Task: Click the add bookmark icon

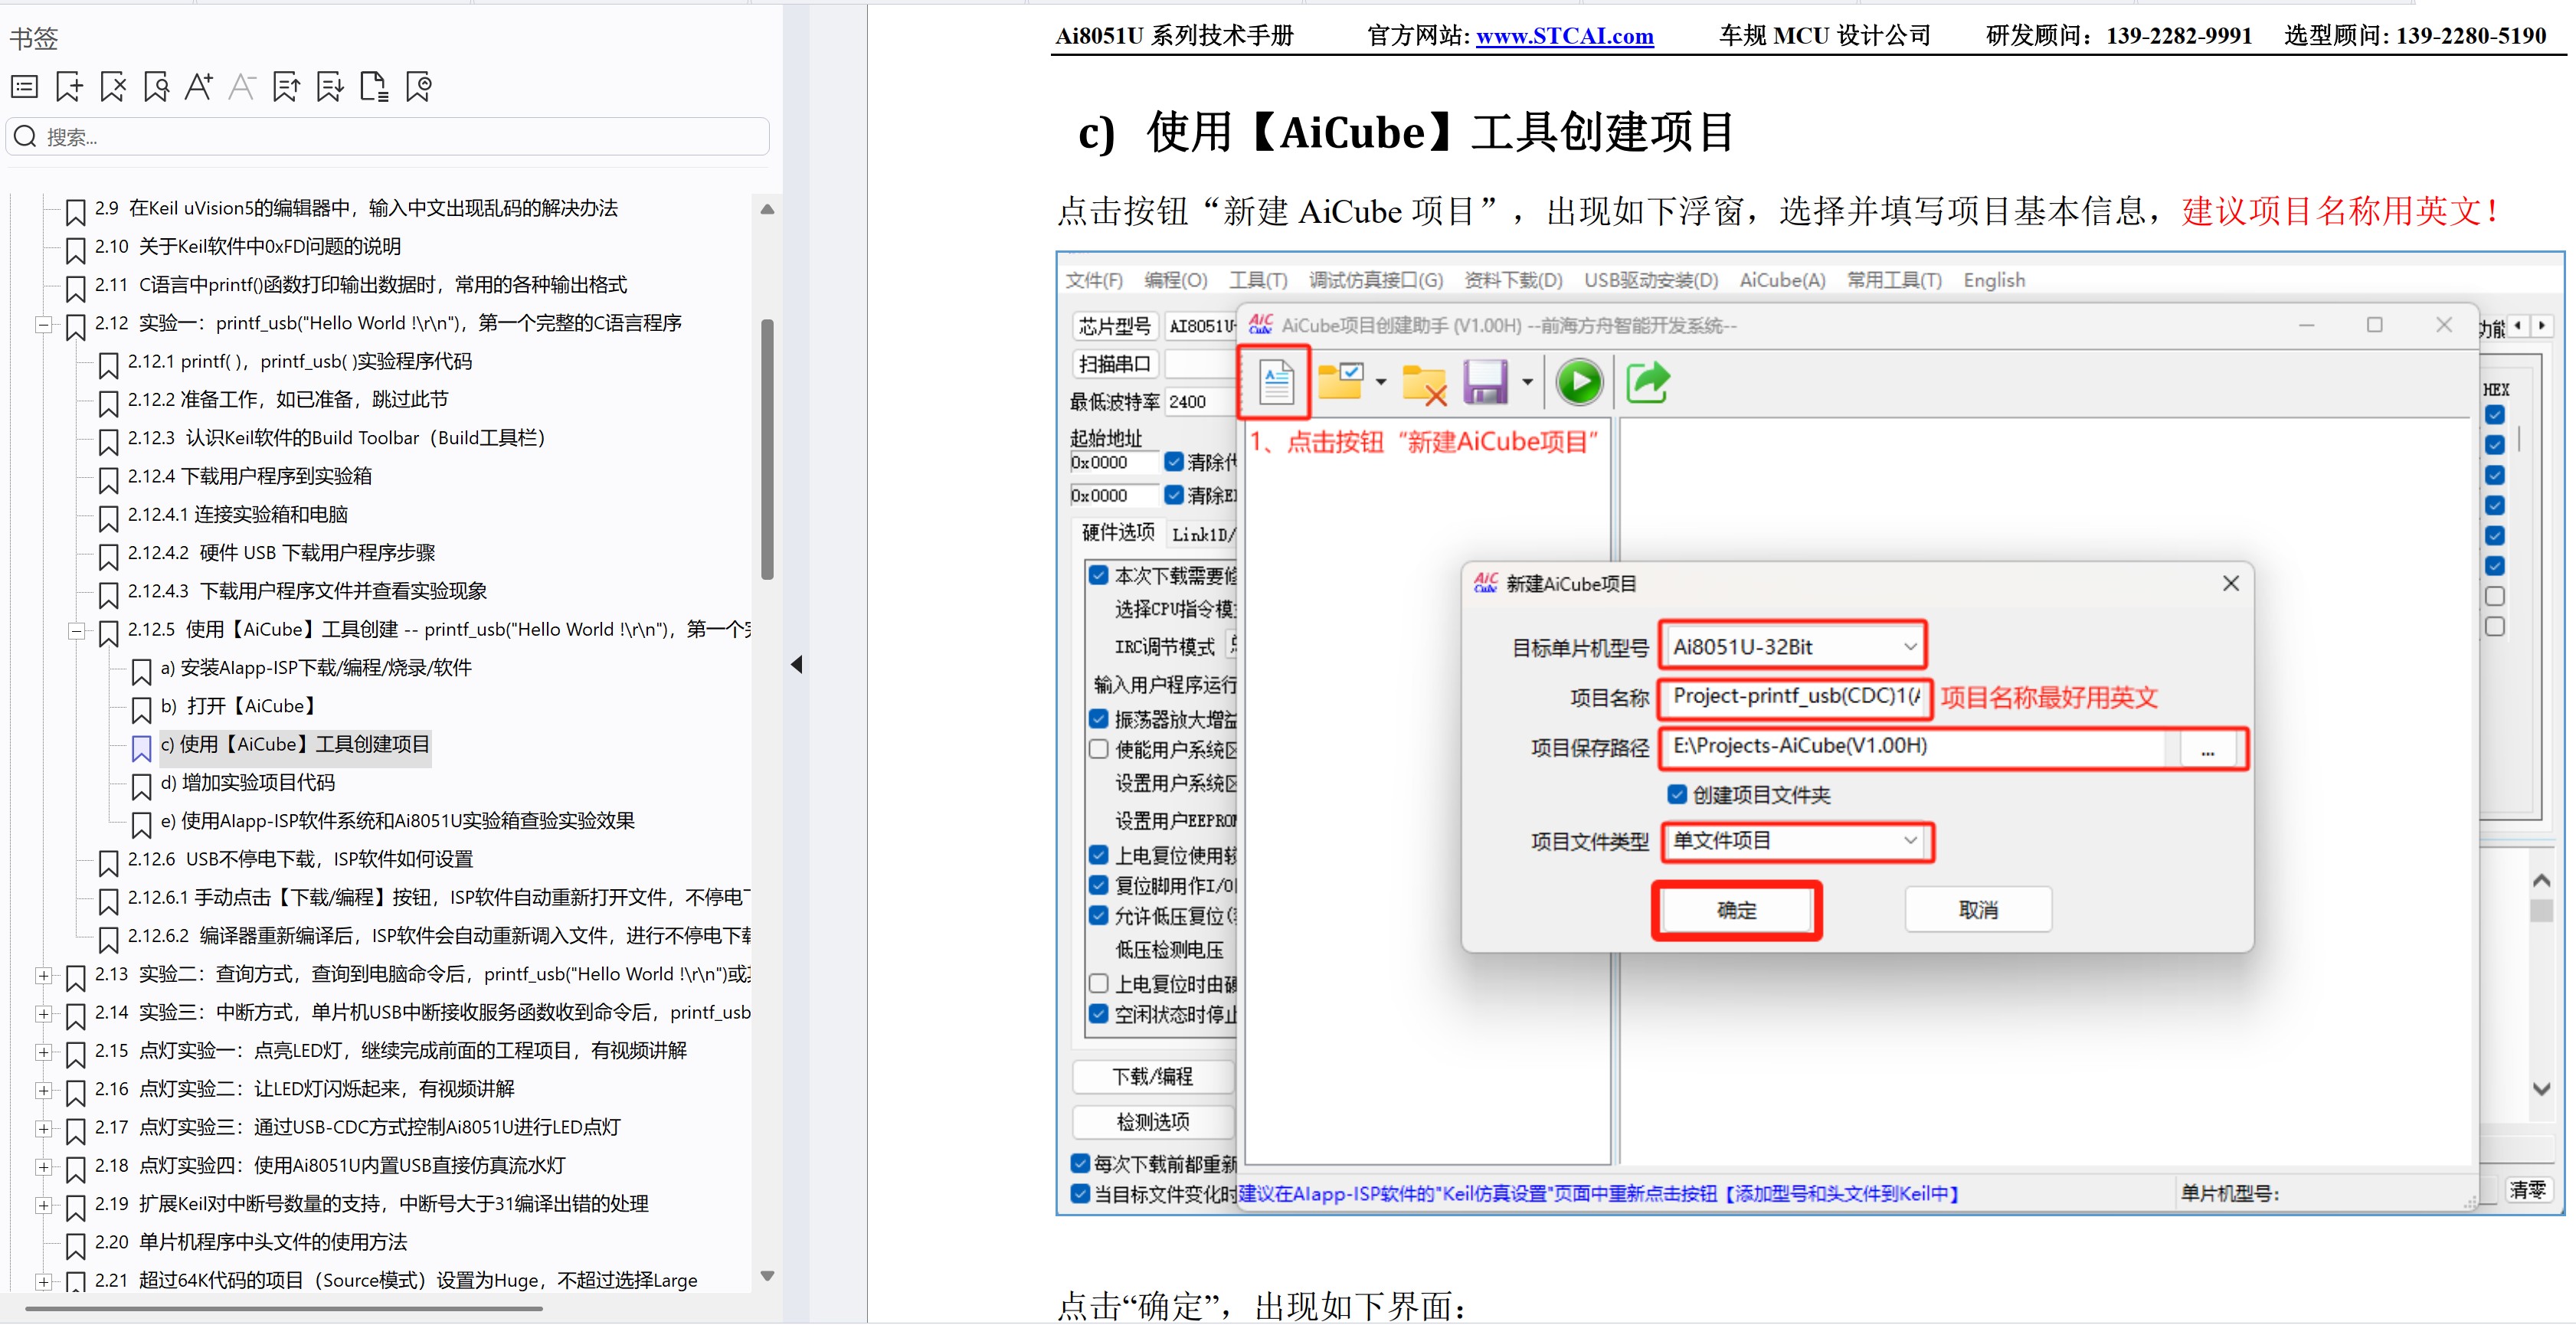Action: point(68,87)
